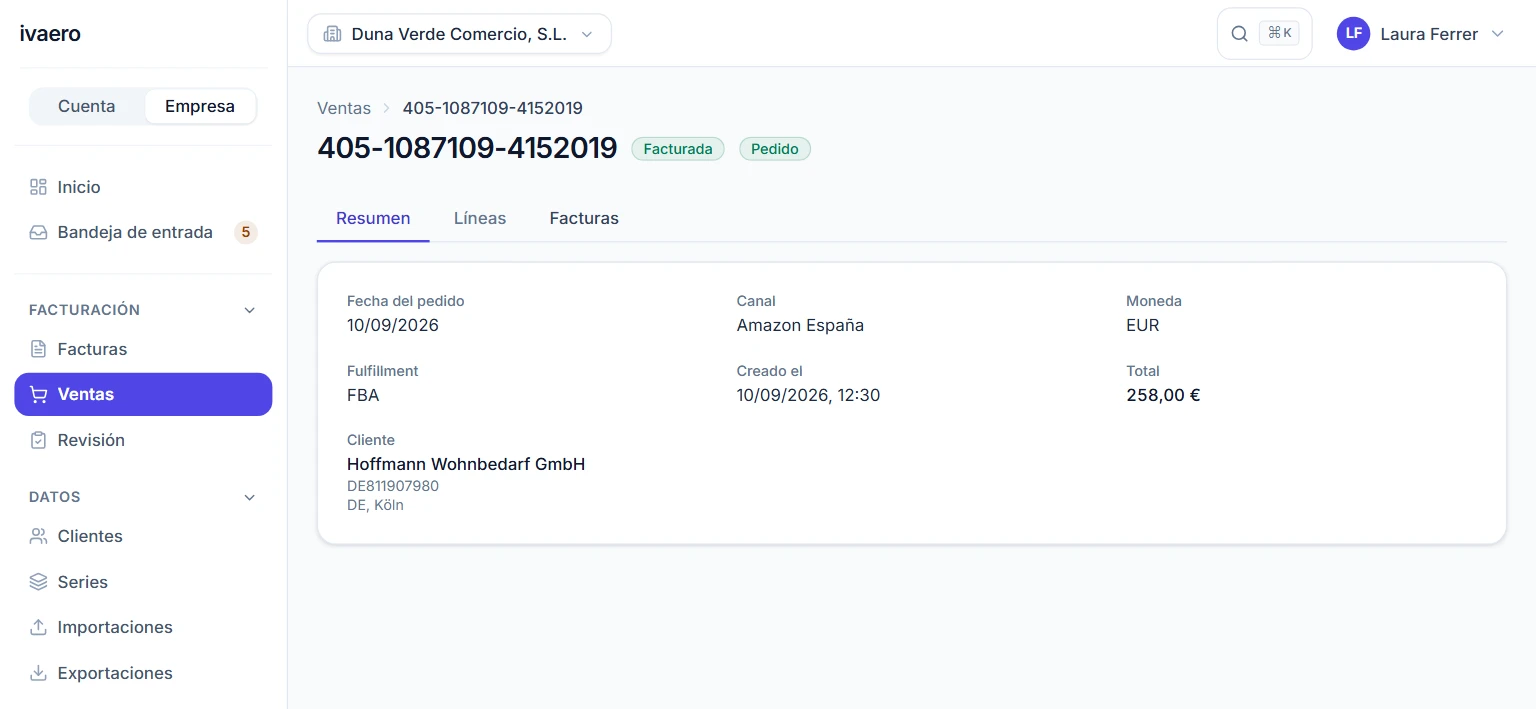Screen dimensions: 1536x709
Task: Open the search with magnifier icon
Action: click(x=1239, y=34)
